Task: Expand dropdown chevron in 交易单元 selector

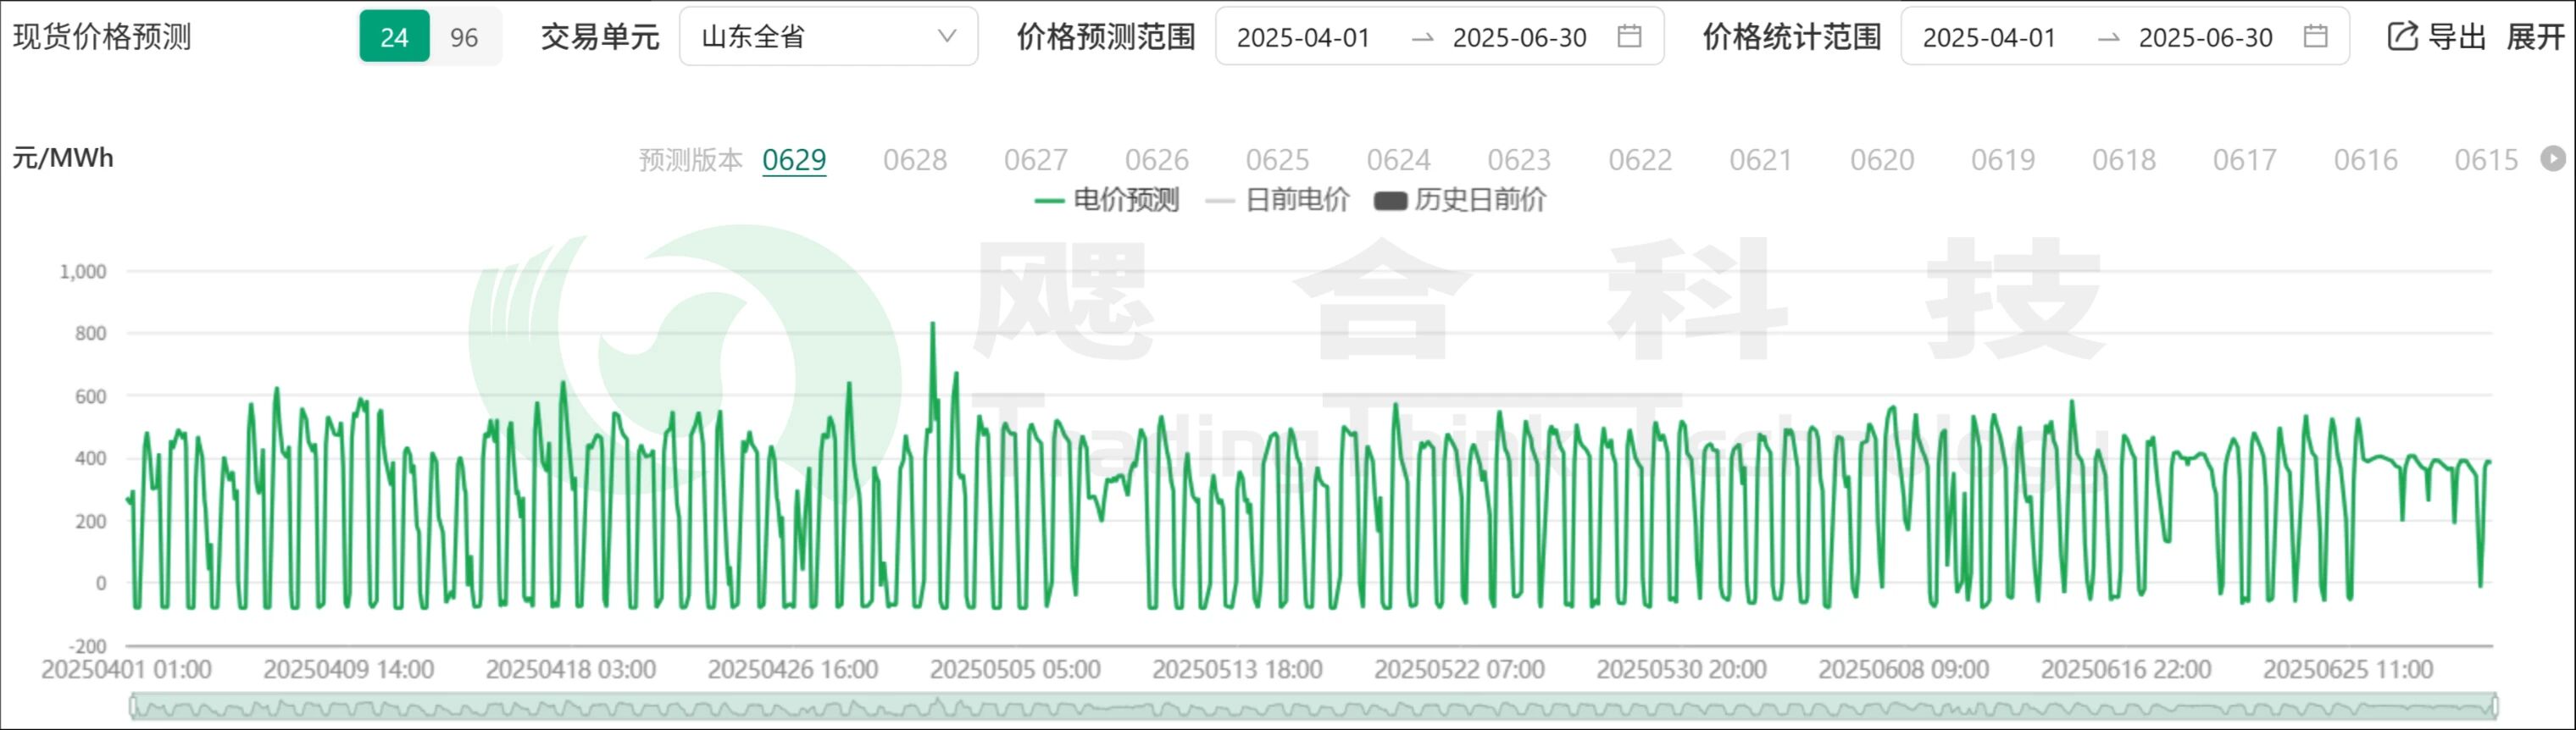Action: [x=946, y=37]
